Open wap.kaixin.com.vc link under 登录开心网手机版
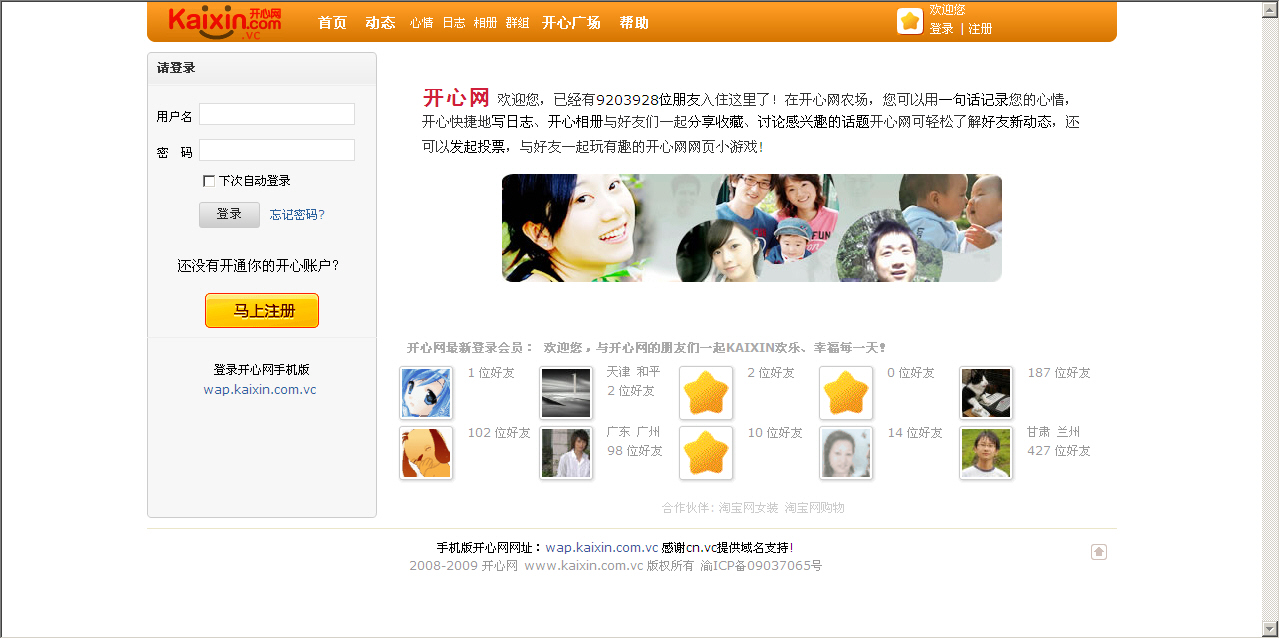Viewport: 1280px width, 639px height. click(260, 390)
